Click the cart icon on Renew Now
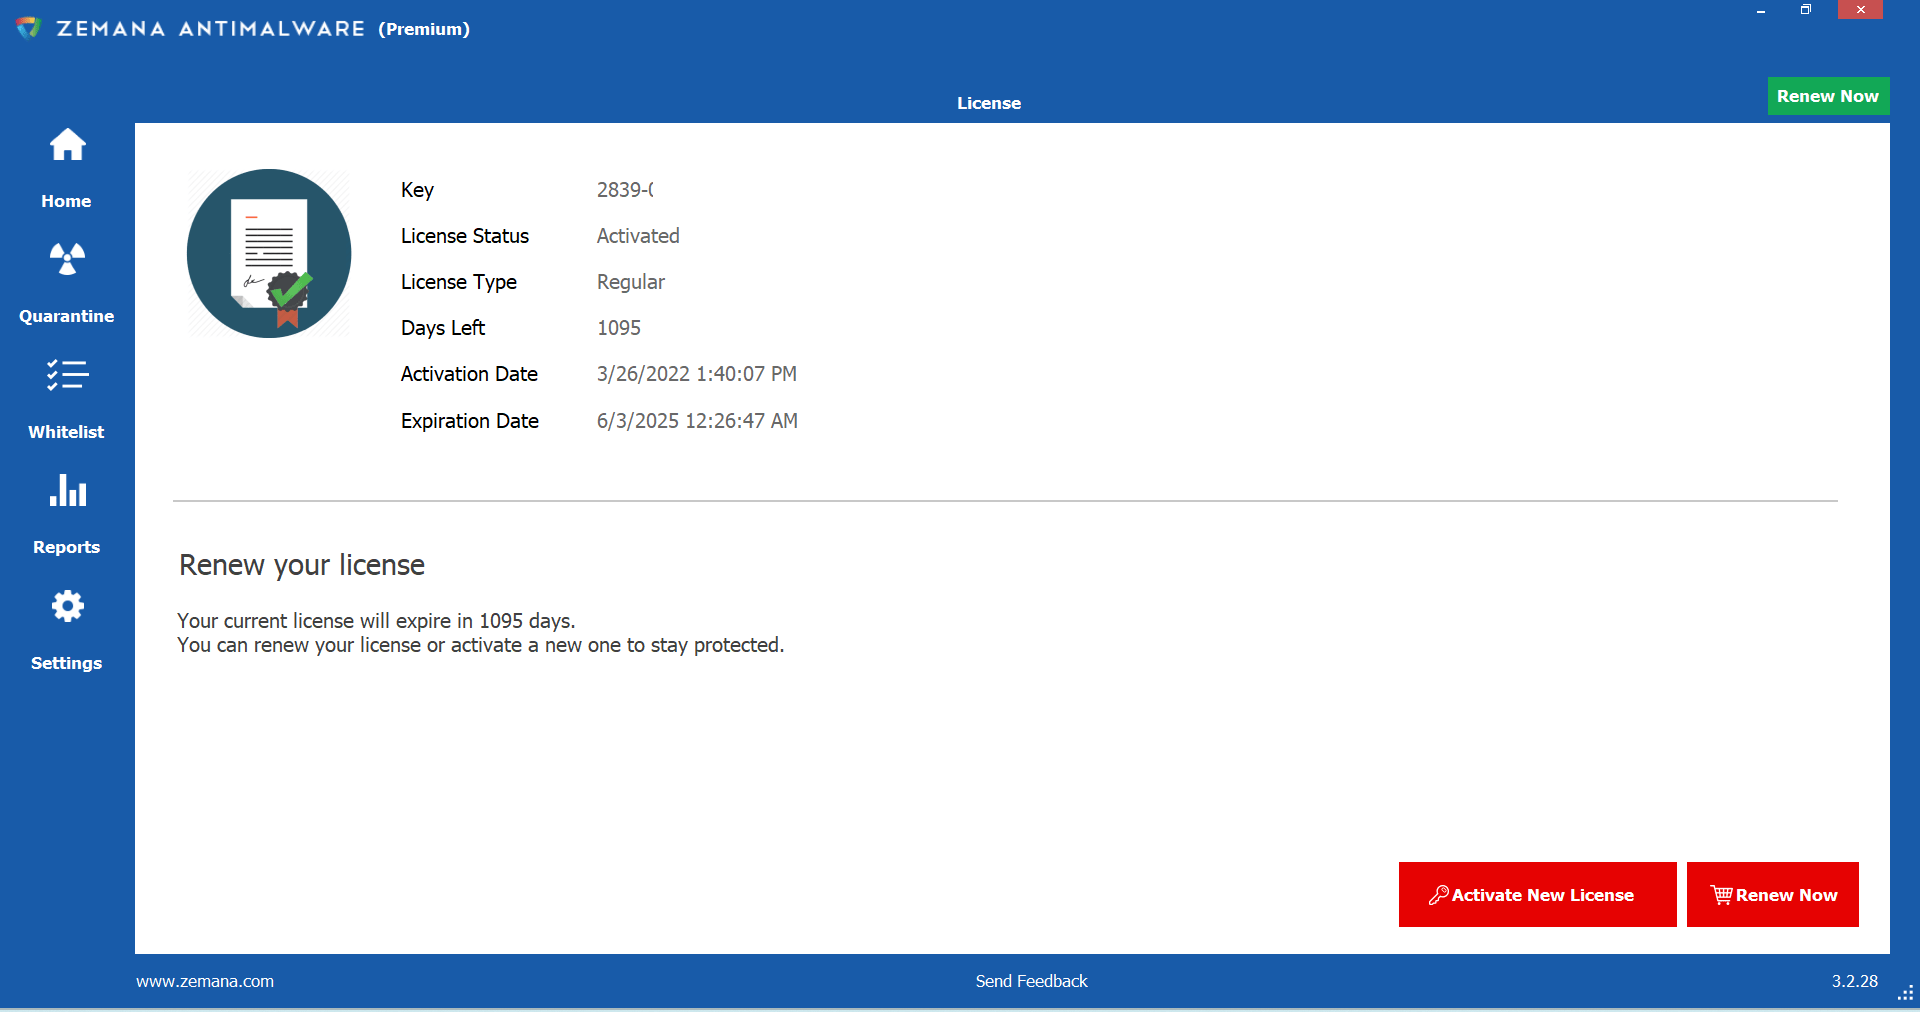 click(1722, 895)
